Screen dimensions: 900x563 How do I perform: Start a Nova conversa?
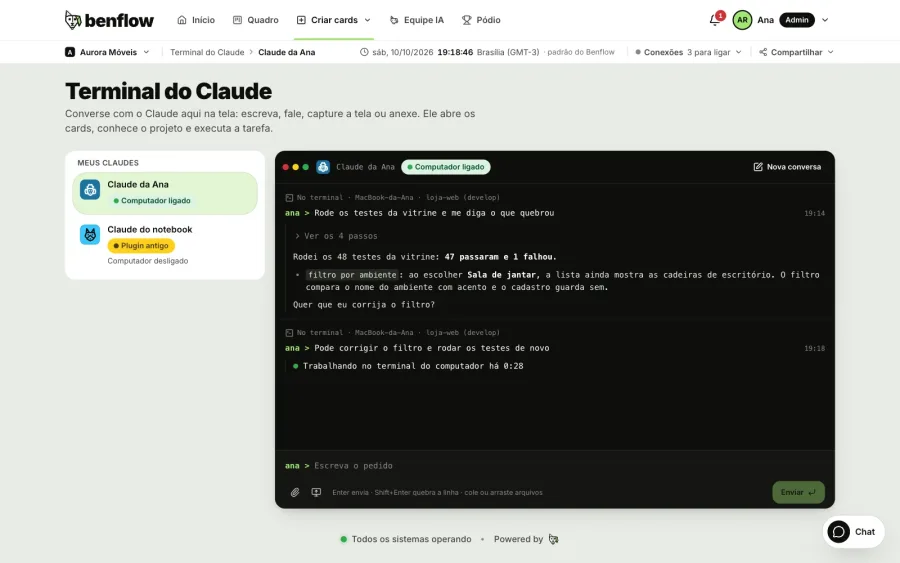[787, 167]
